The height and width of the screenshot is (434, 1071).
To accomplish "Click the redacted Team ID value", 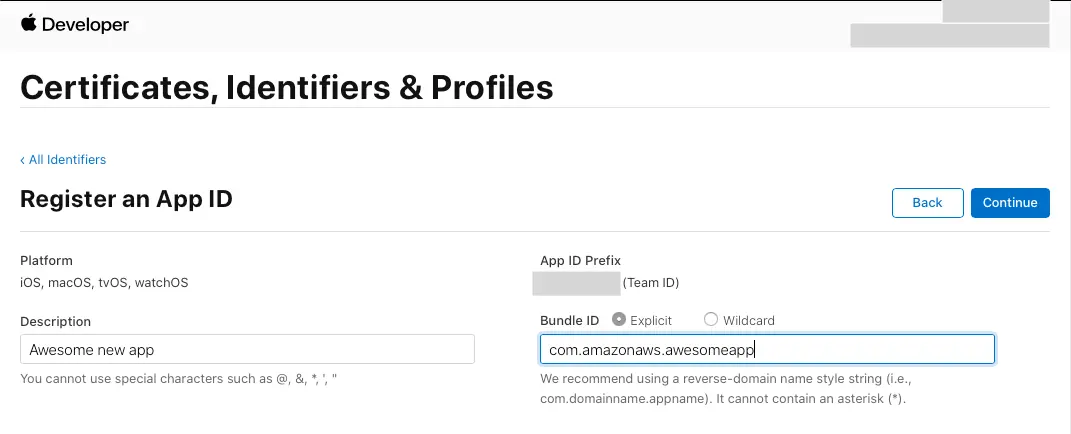I will 576,283.
